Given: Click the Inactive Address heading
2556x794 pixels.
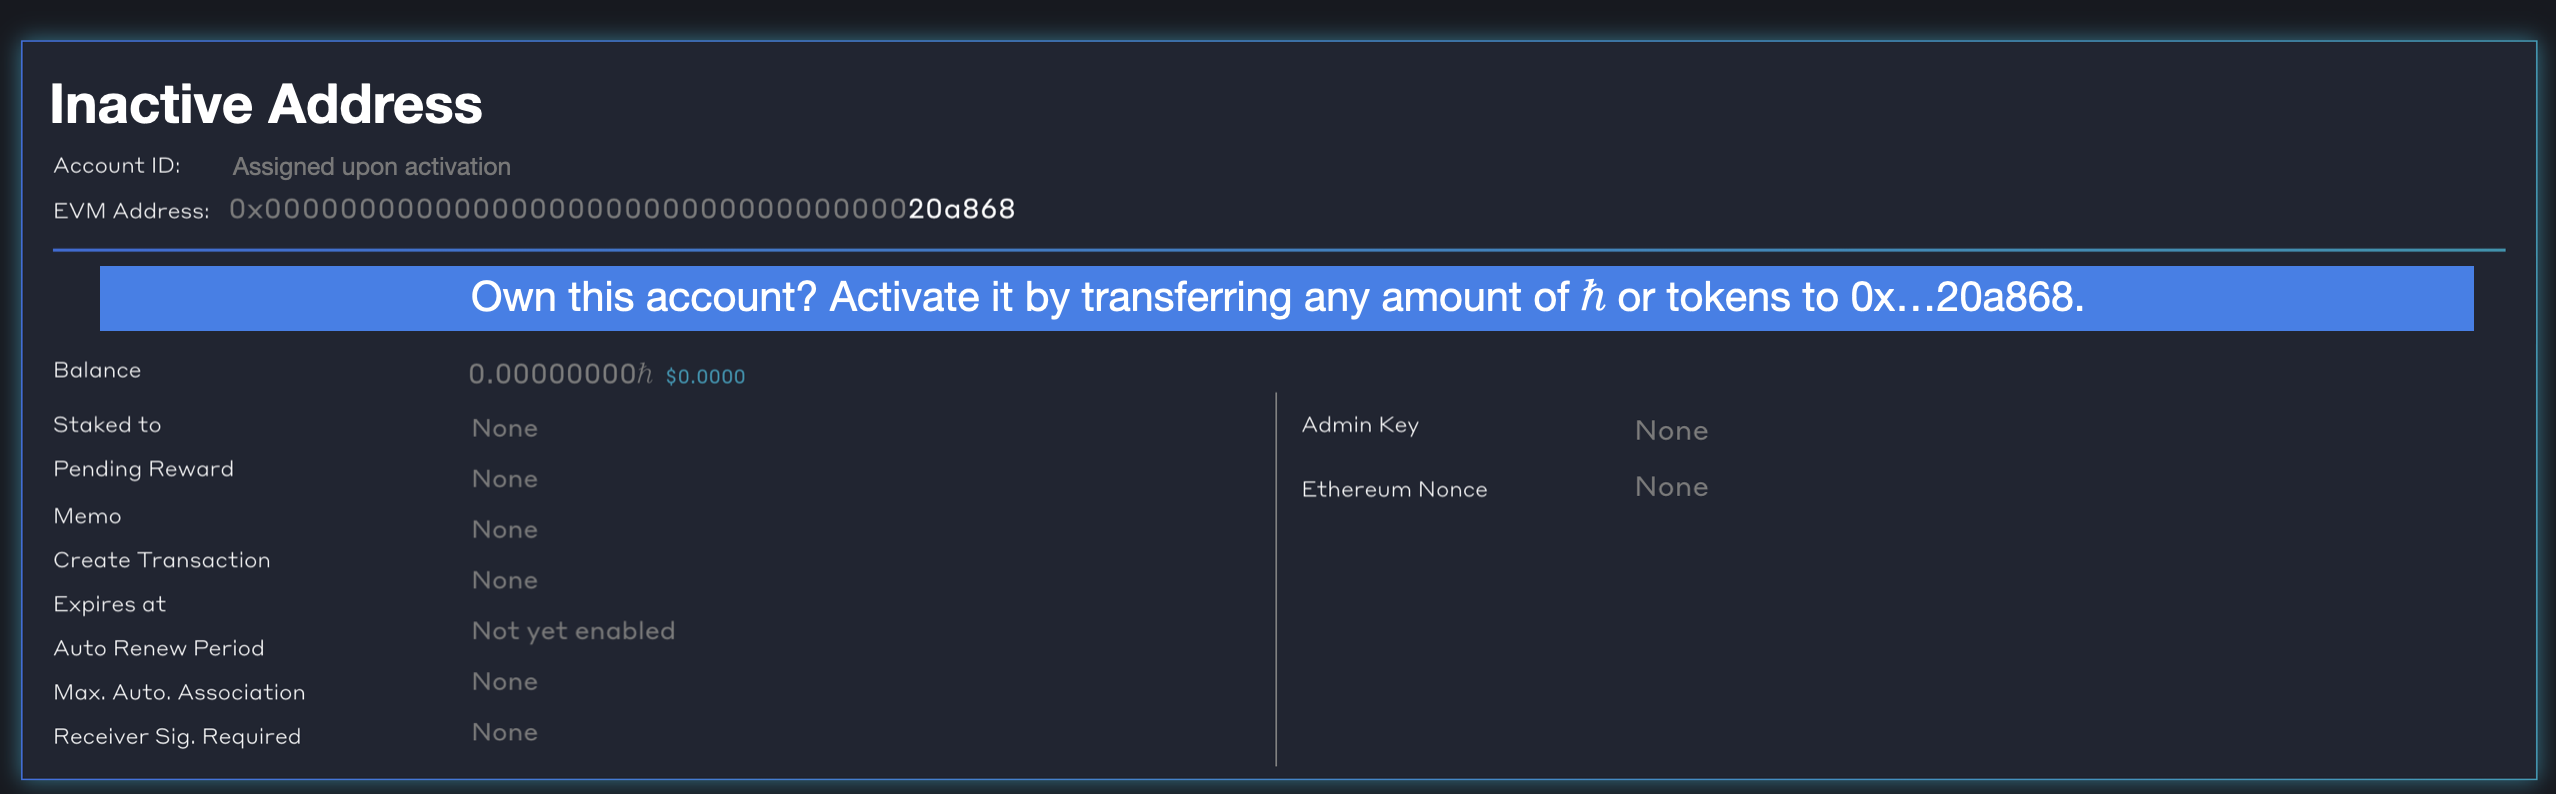Looking at the screenshot, I should pyautogui.click(x=266, y=101).
